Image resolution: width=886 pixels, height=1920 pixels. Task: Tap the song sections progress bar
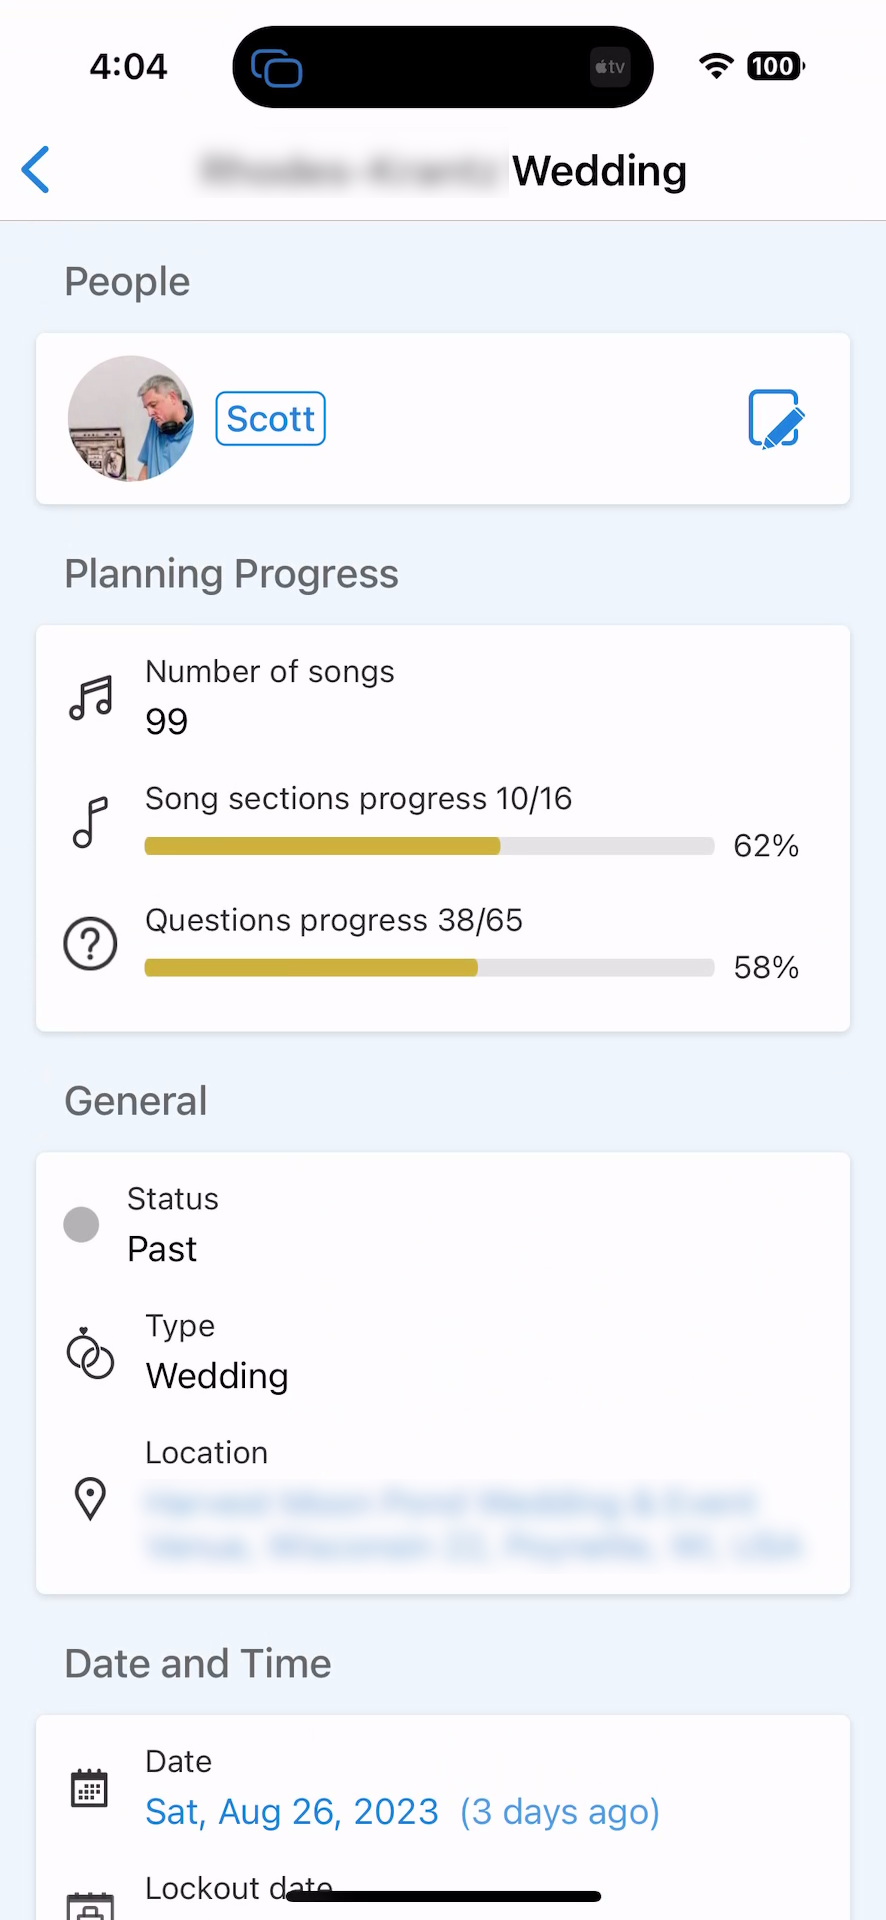(x=429, y=846)
